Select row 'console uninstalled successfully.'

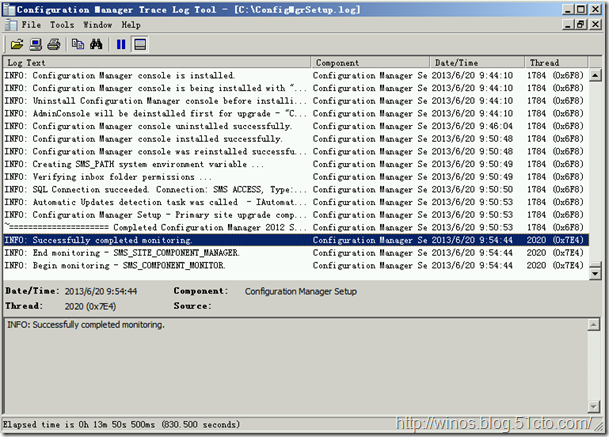point(296,126)
